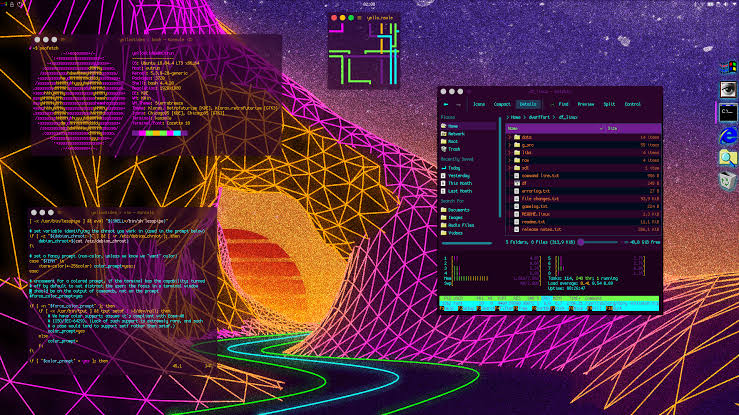Screen dimensions: 739x415
Task: Search for Videos in sidebar
Action: (452, 233)
